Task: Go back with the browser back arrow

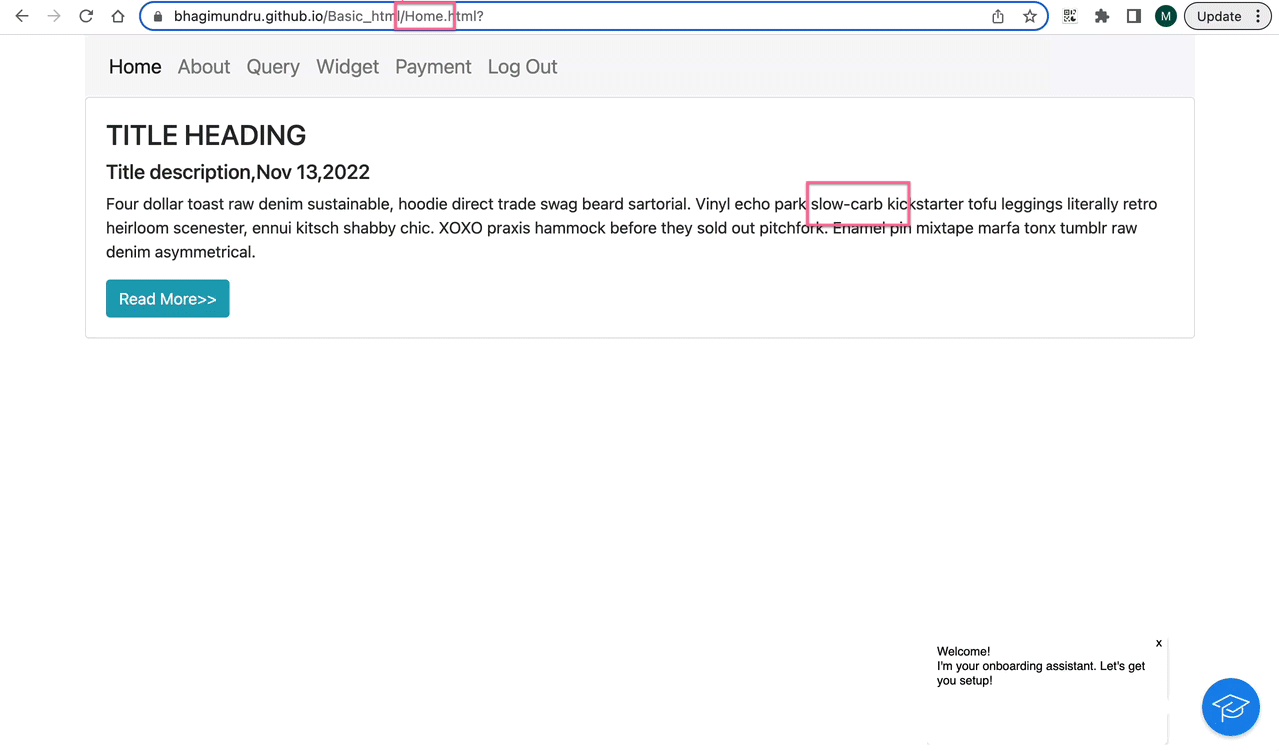Action: [x=22, y=16]
